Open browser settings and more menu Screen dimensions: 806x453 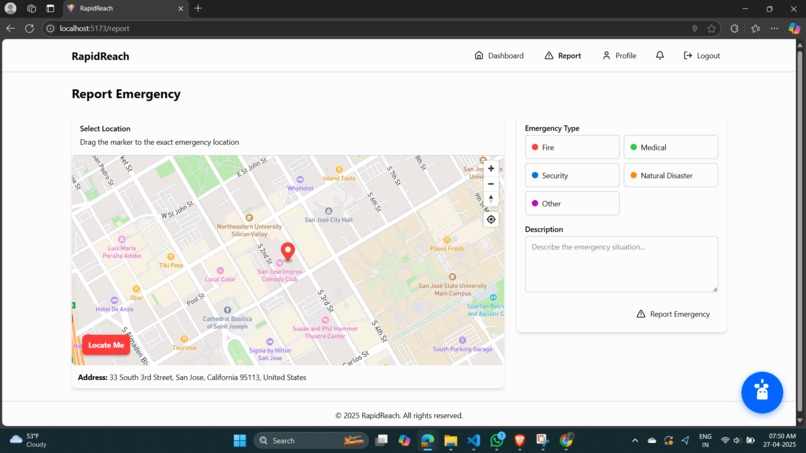(774, 28)
